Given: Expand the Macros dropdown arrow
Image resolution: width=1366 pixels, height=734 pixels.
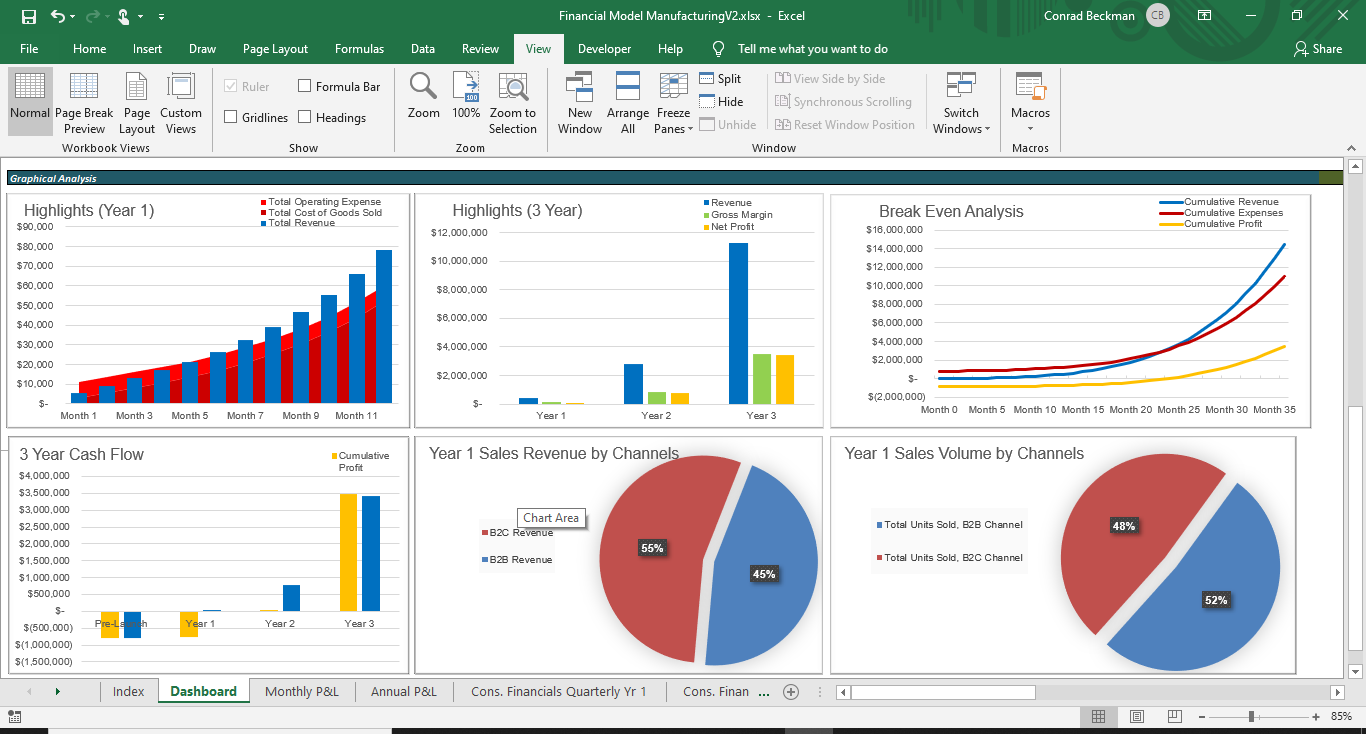Looking at the screenshot, I should 1030,128.
